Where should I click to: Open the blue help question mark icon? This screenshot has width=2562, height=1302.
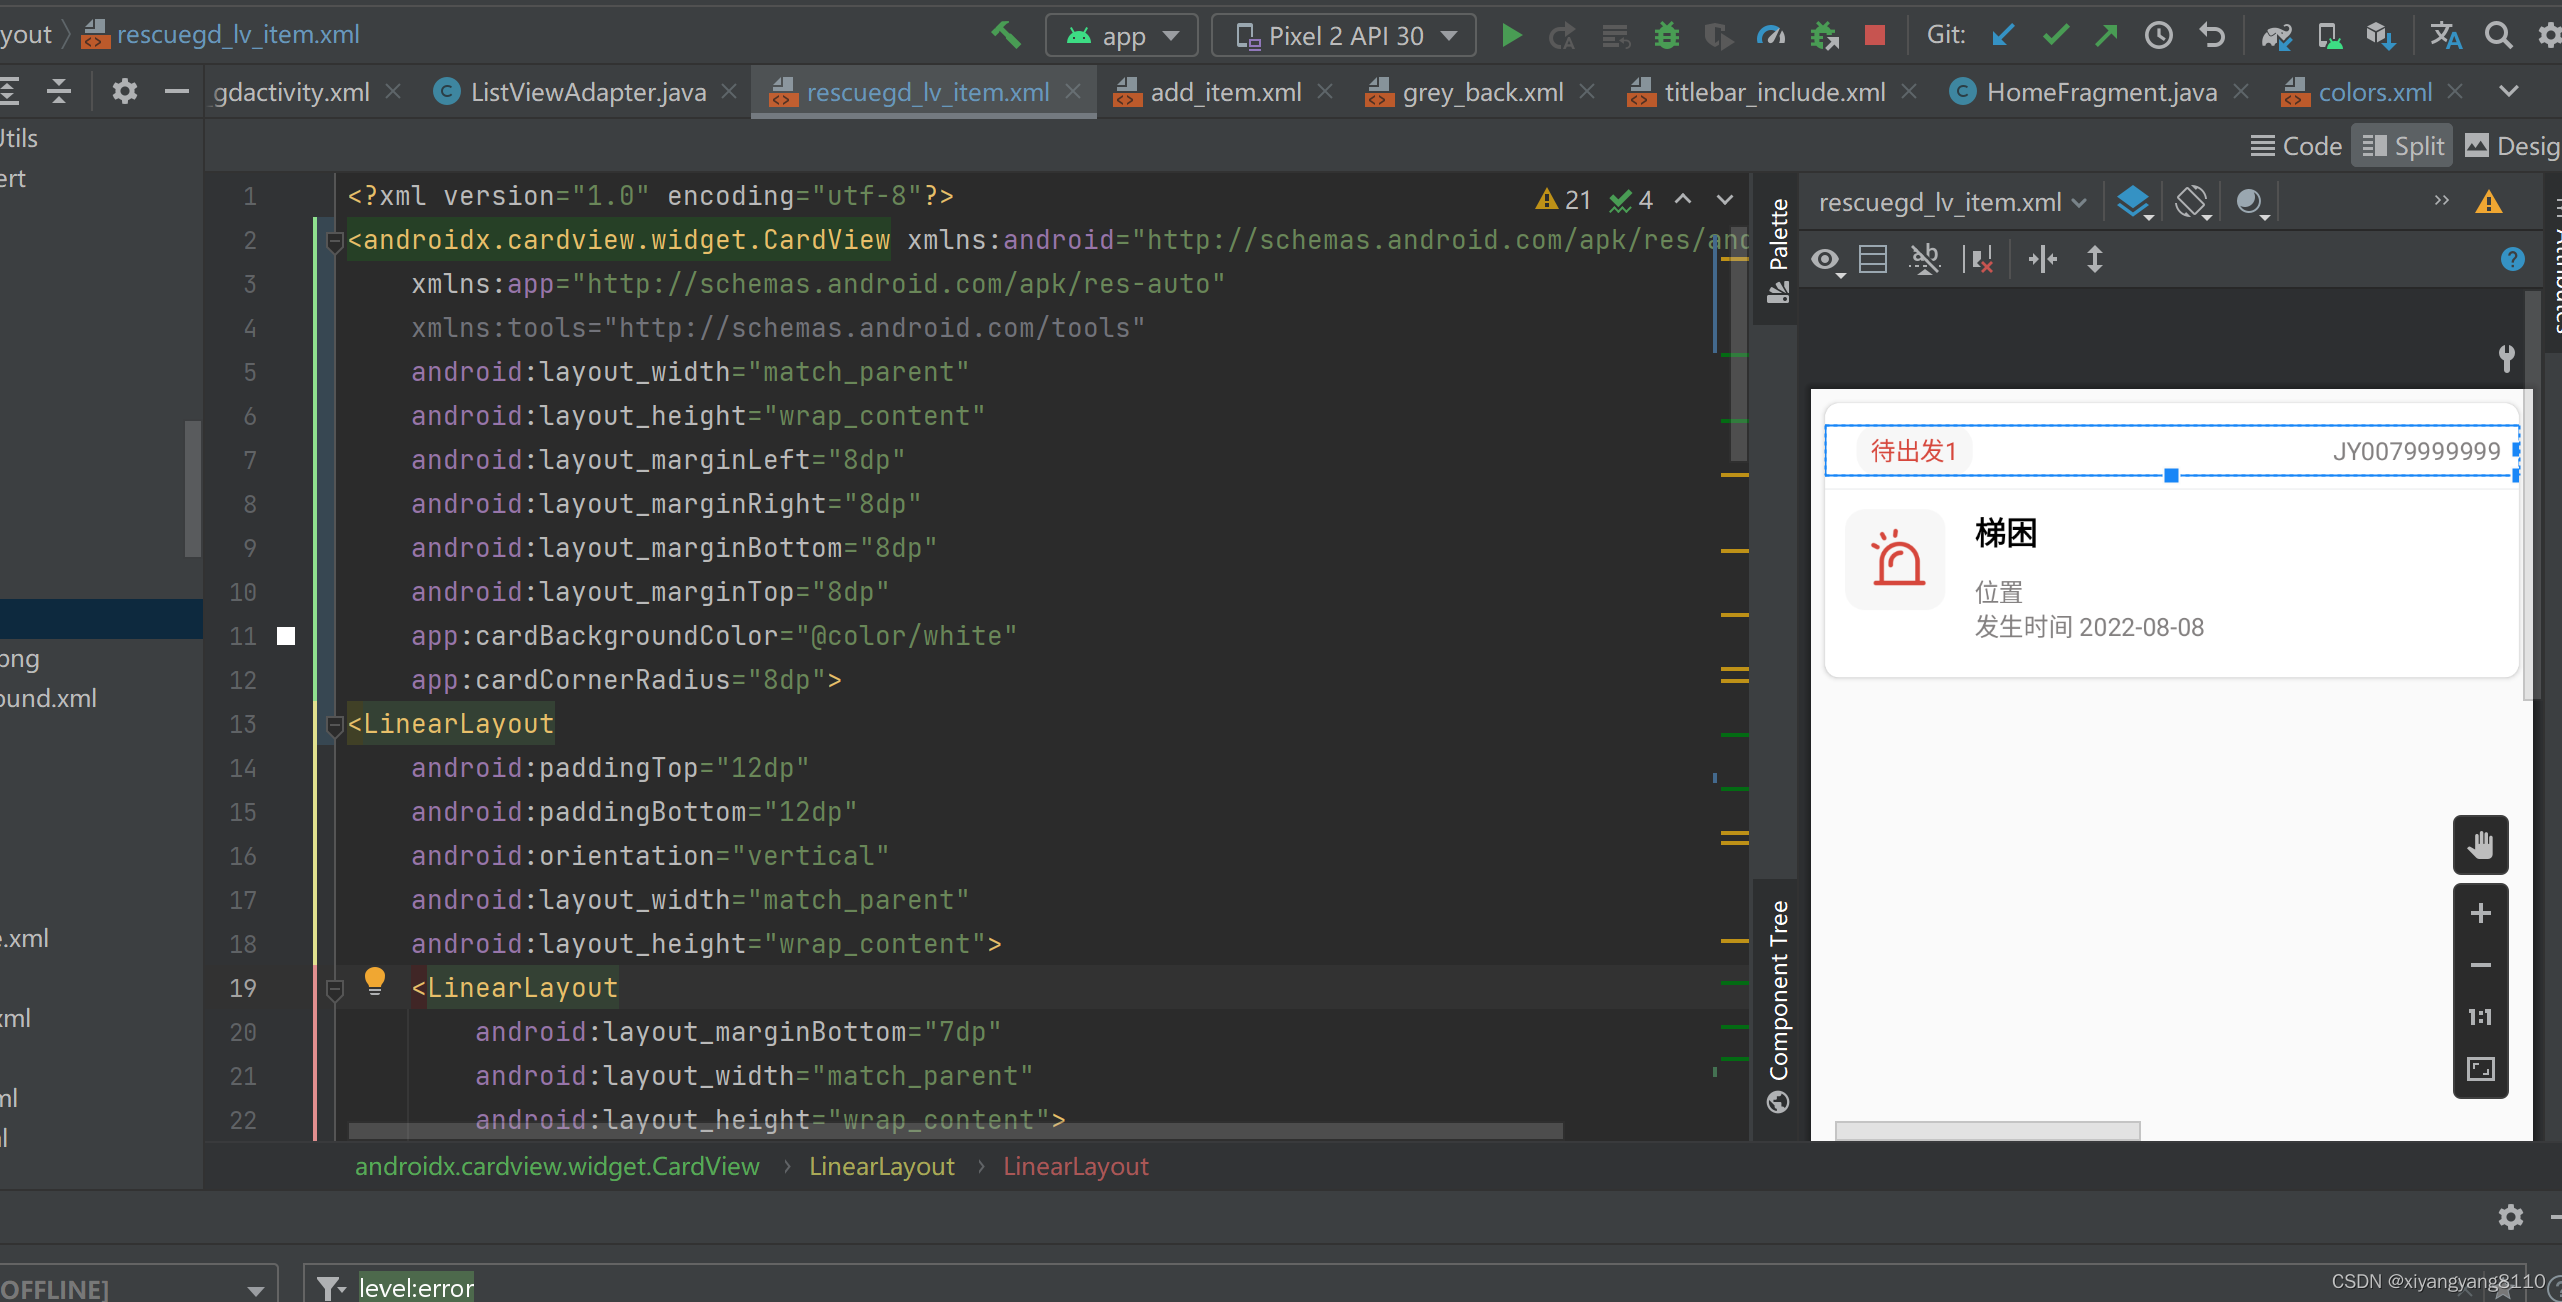(2512, 259)
